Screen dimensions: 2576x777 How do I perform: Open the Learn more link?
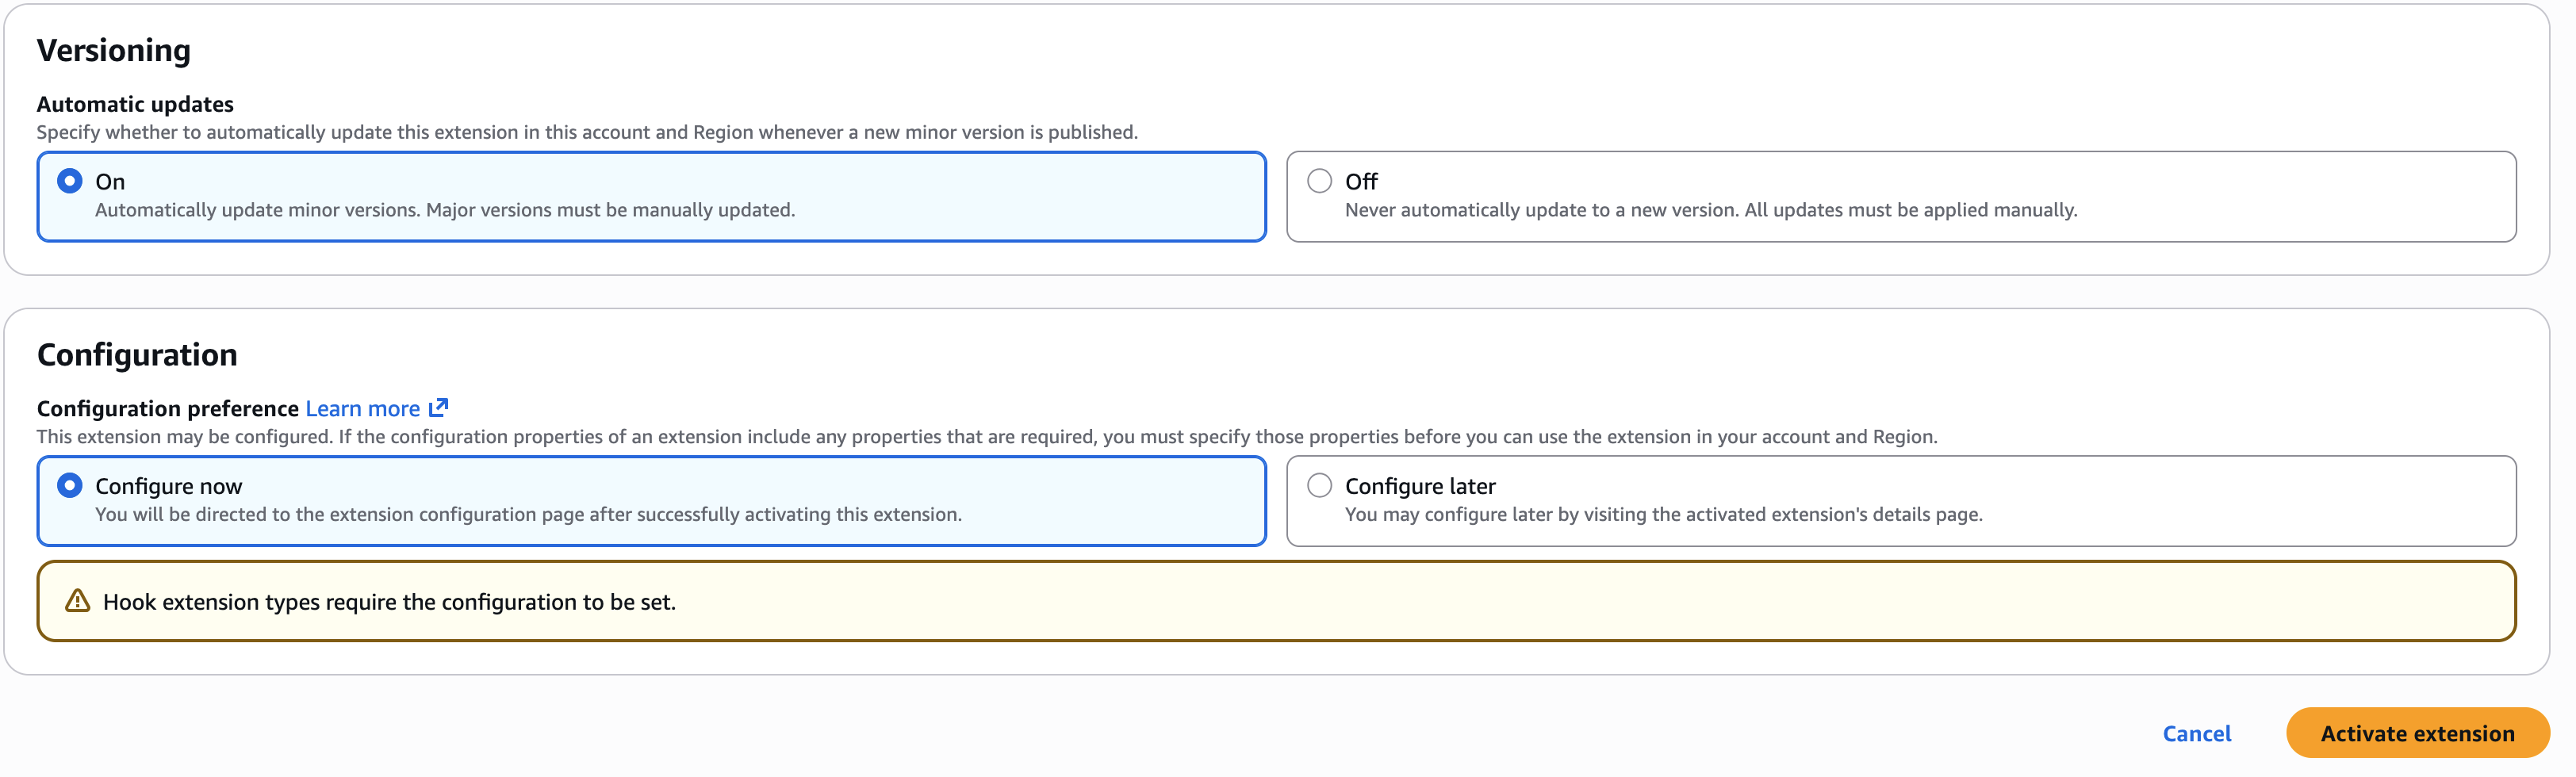click(363, 408)
